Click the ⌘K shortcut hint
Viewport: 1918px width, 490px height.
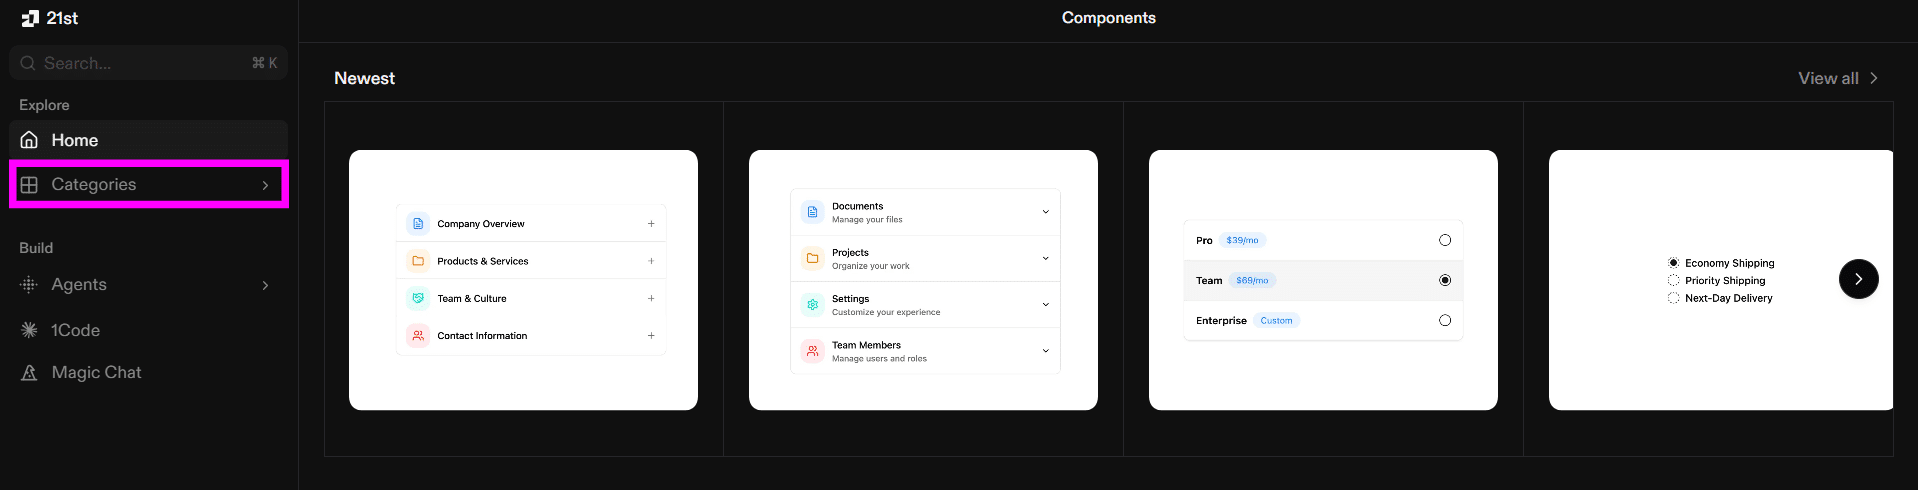click(264, 63)
